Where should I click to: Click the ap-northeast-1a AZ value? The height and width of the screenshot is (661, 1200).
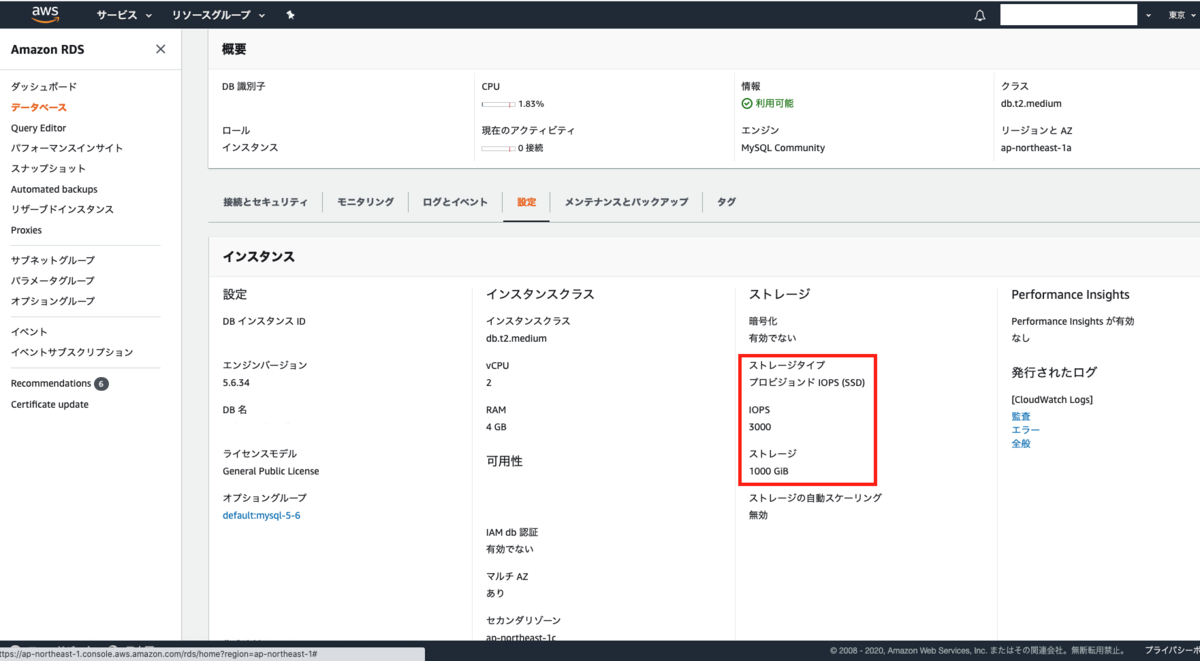point(1036,148)
